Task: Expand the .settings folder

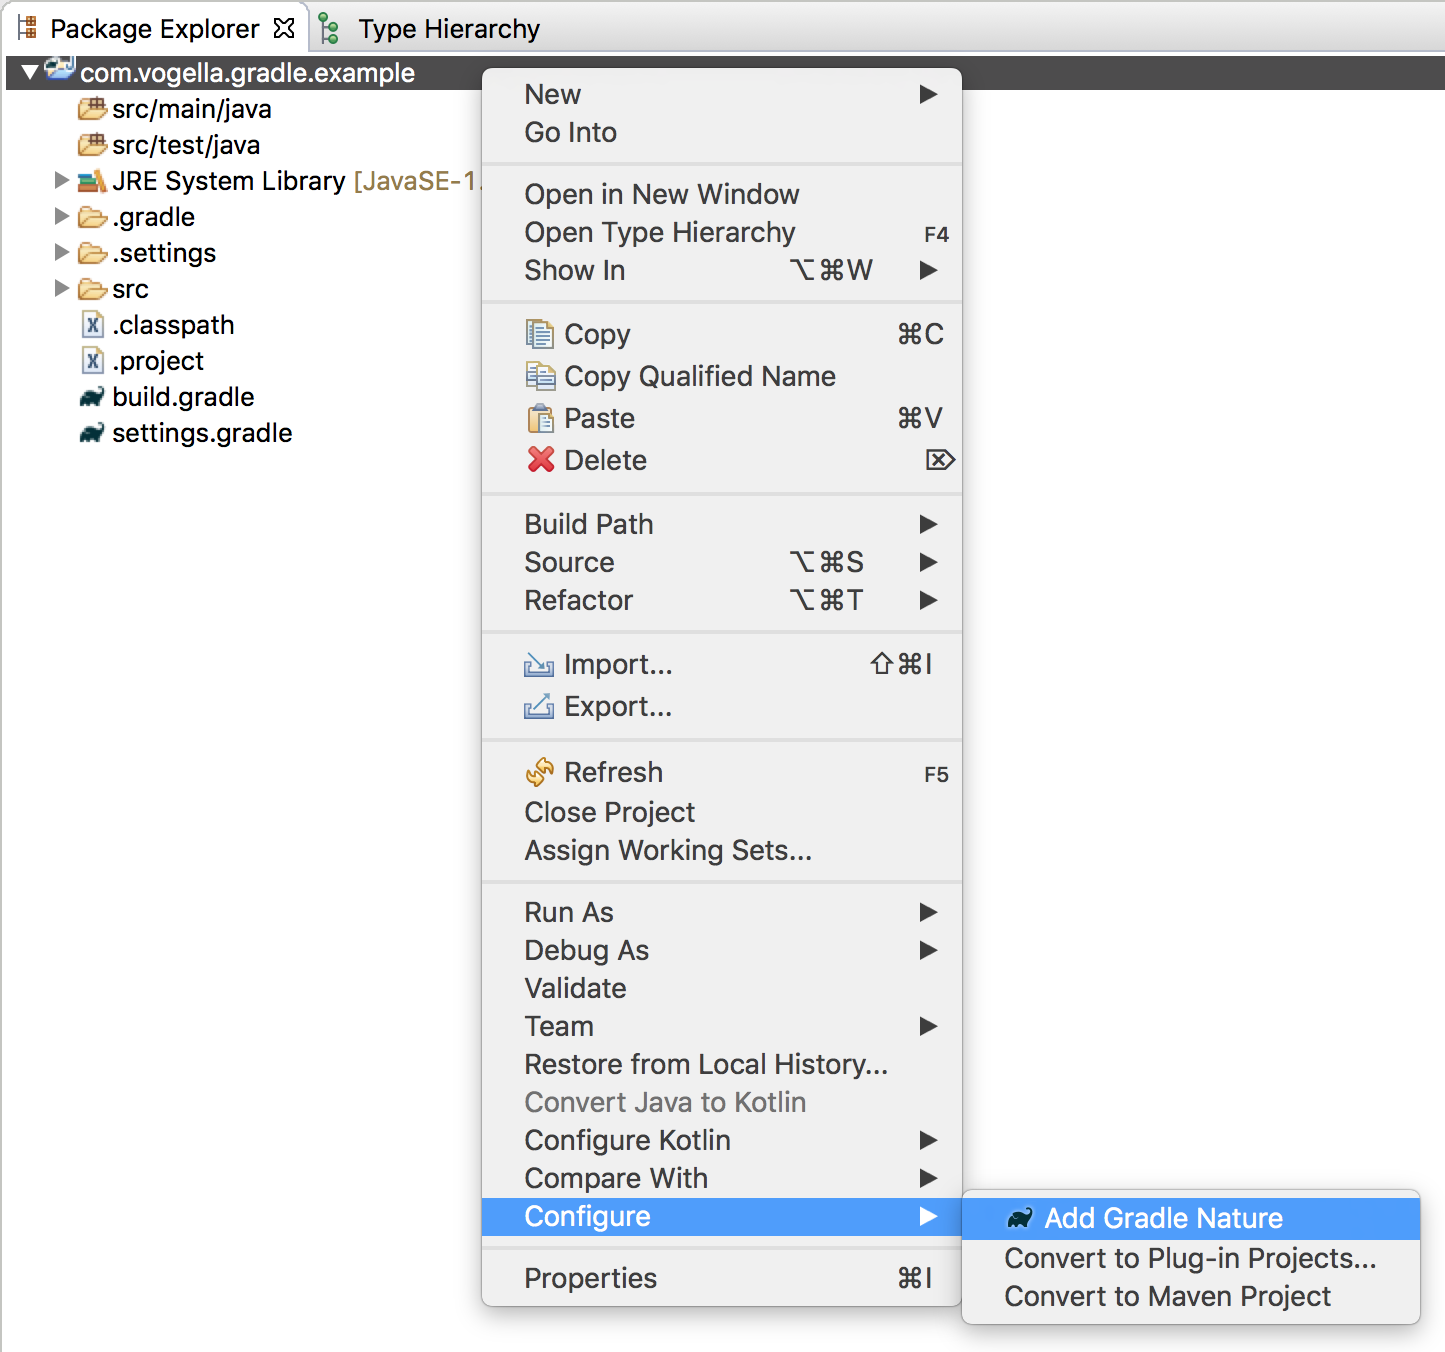Action: [62, 253]
